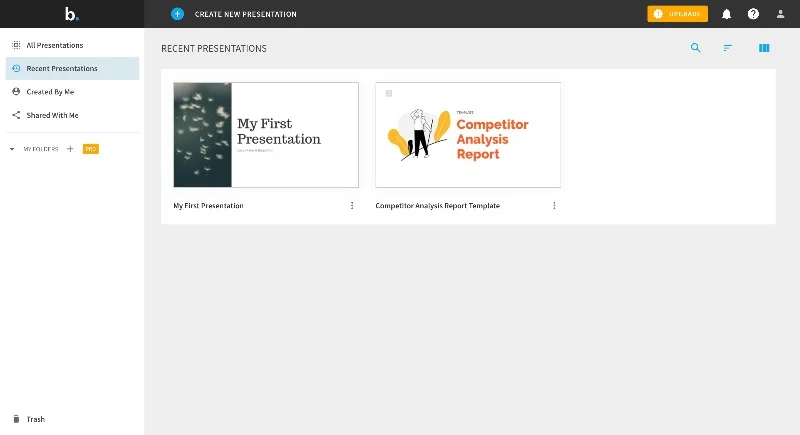Open the help question mark icon
The height and width of the screenshot is (435, 800).
click(x=753, y=14)
